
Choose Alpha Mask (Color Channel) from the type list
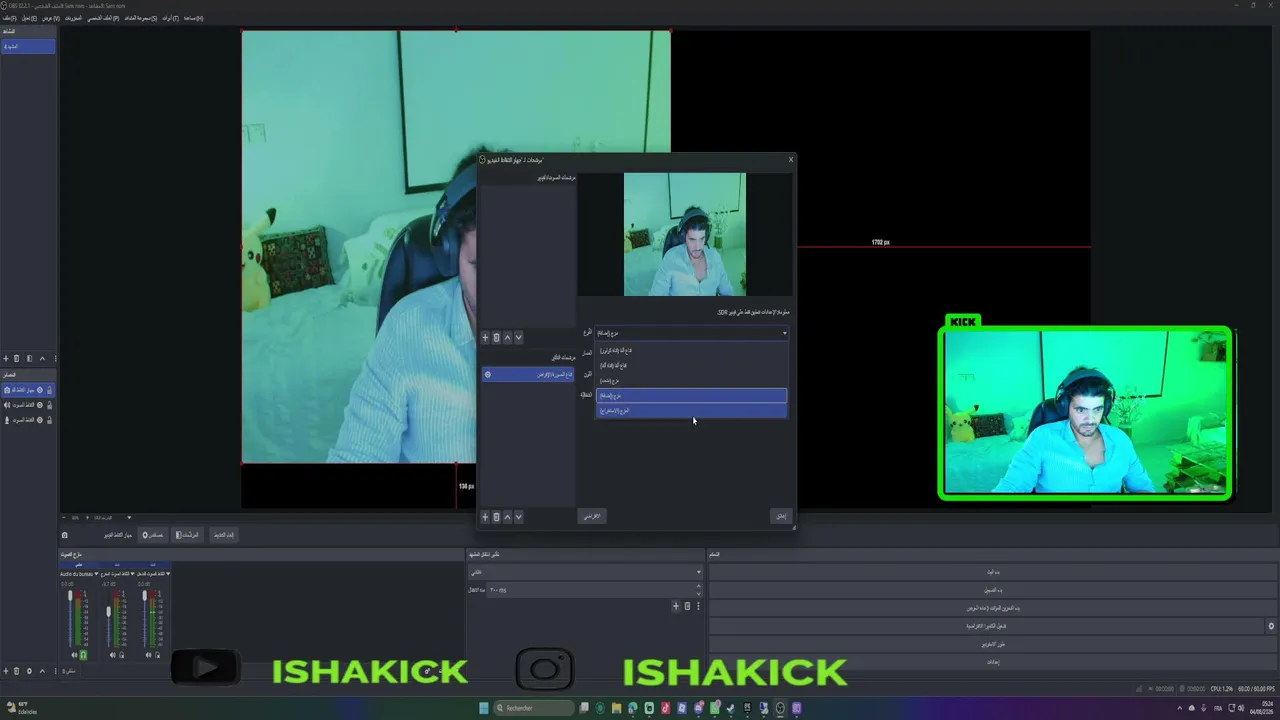click(692, 351)
